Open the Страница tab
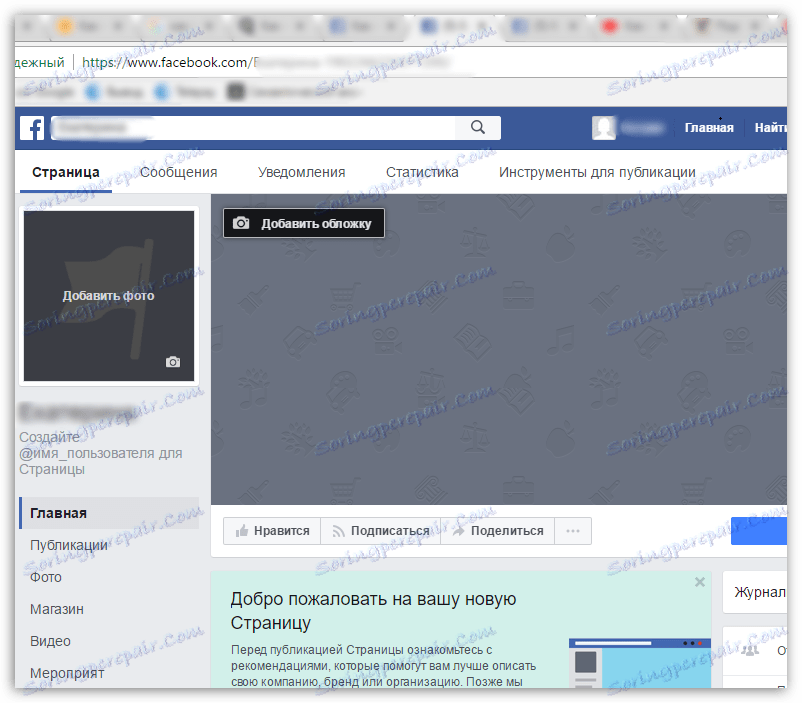 [65, 172]
